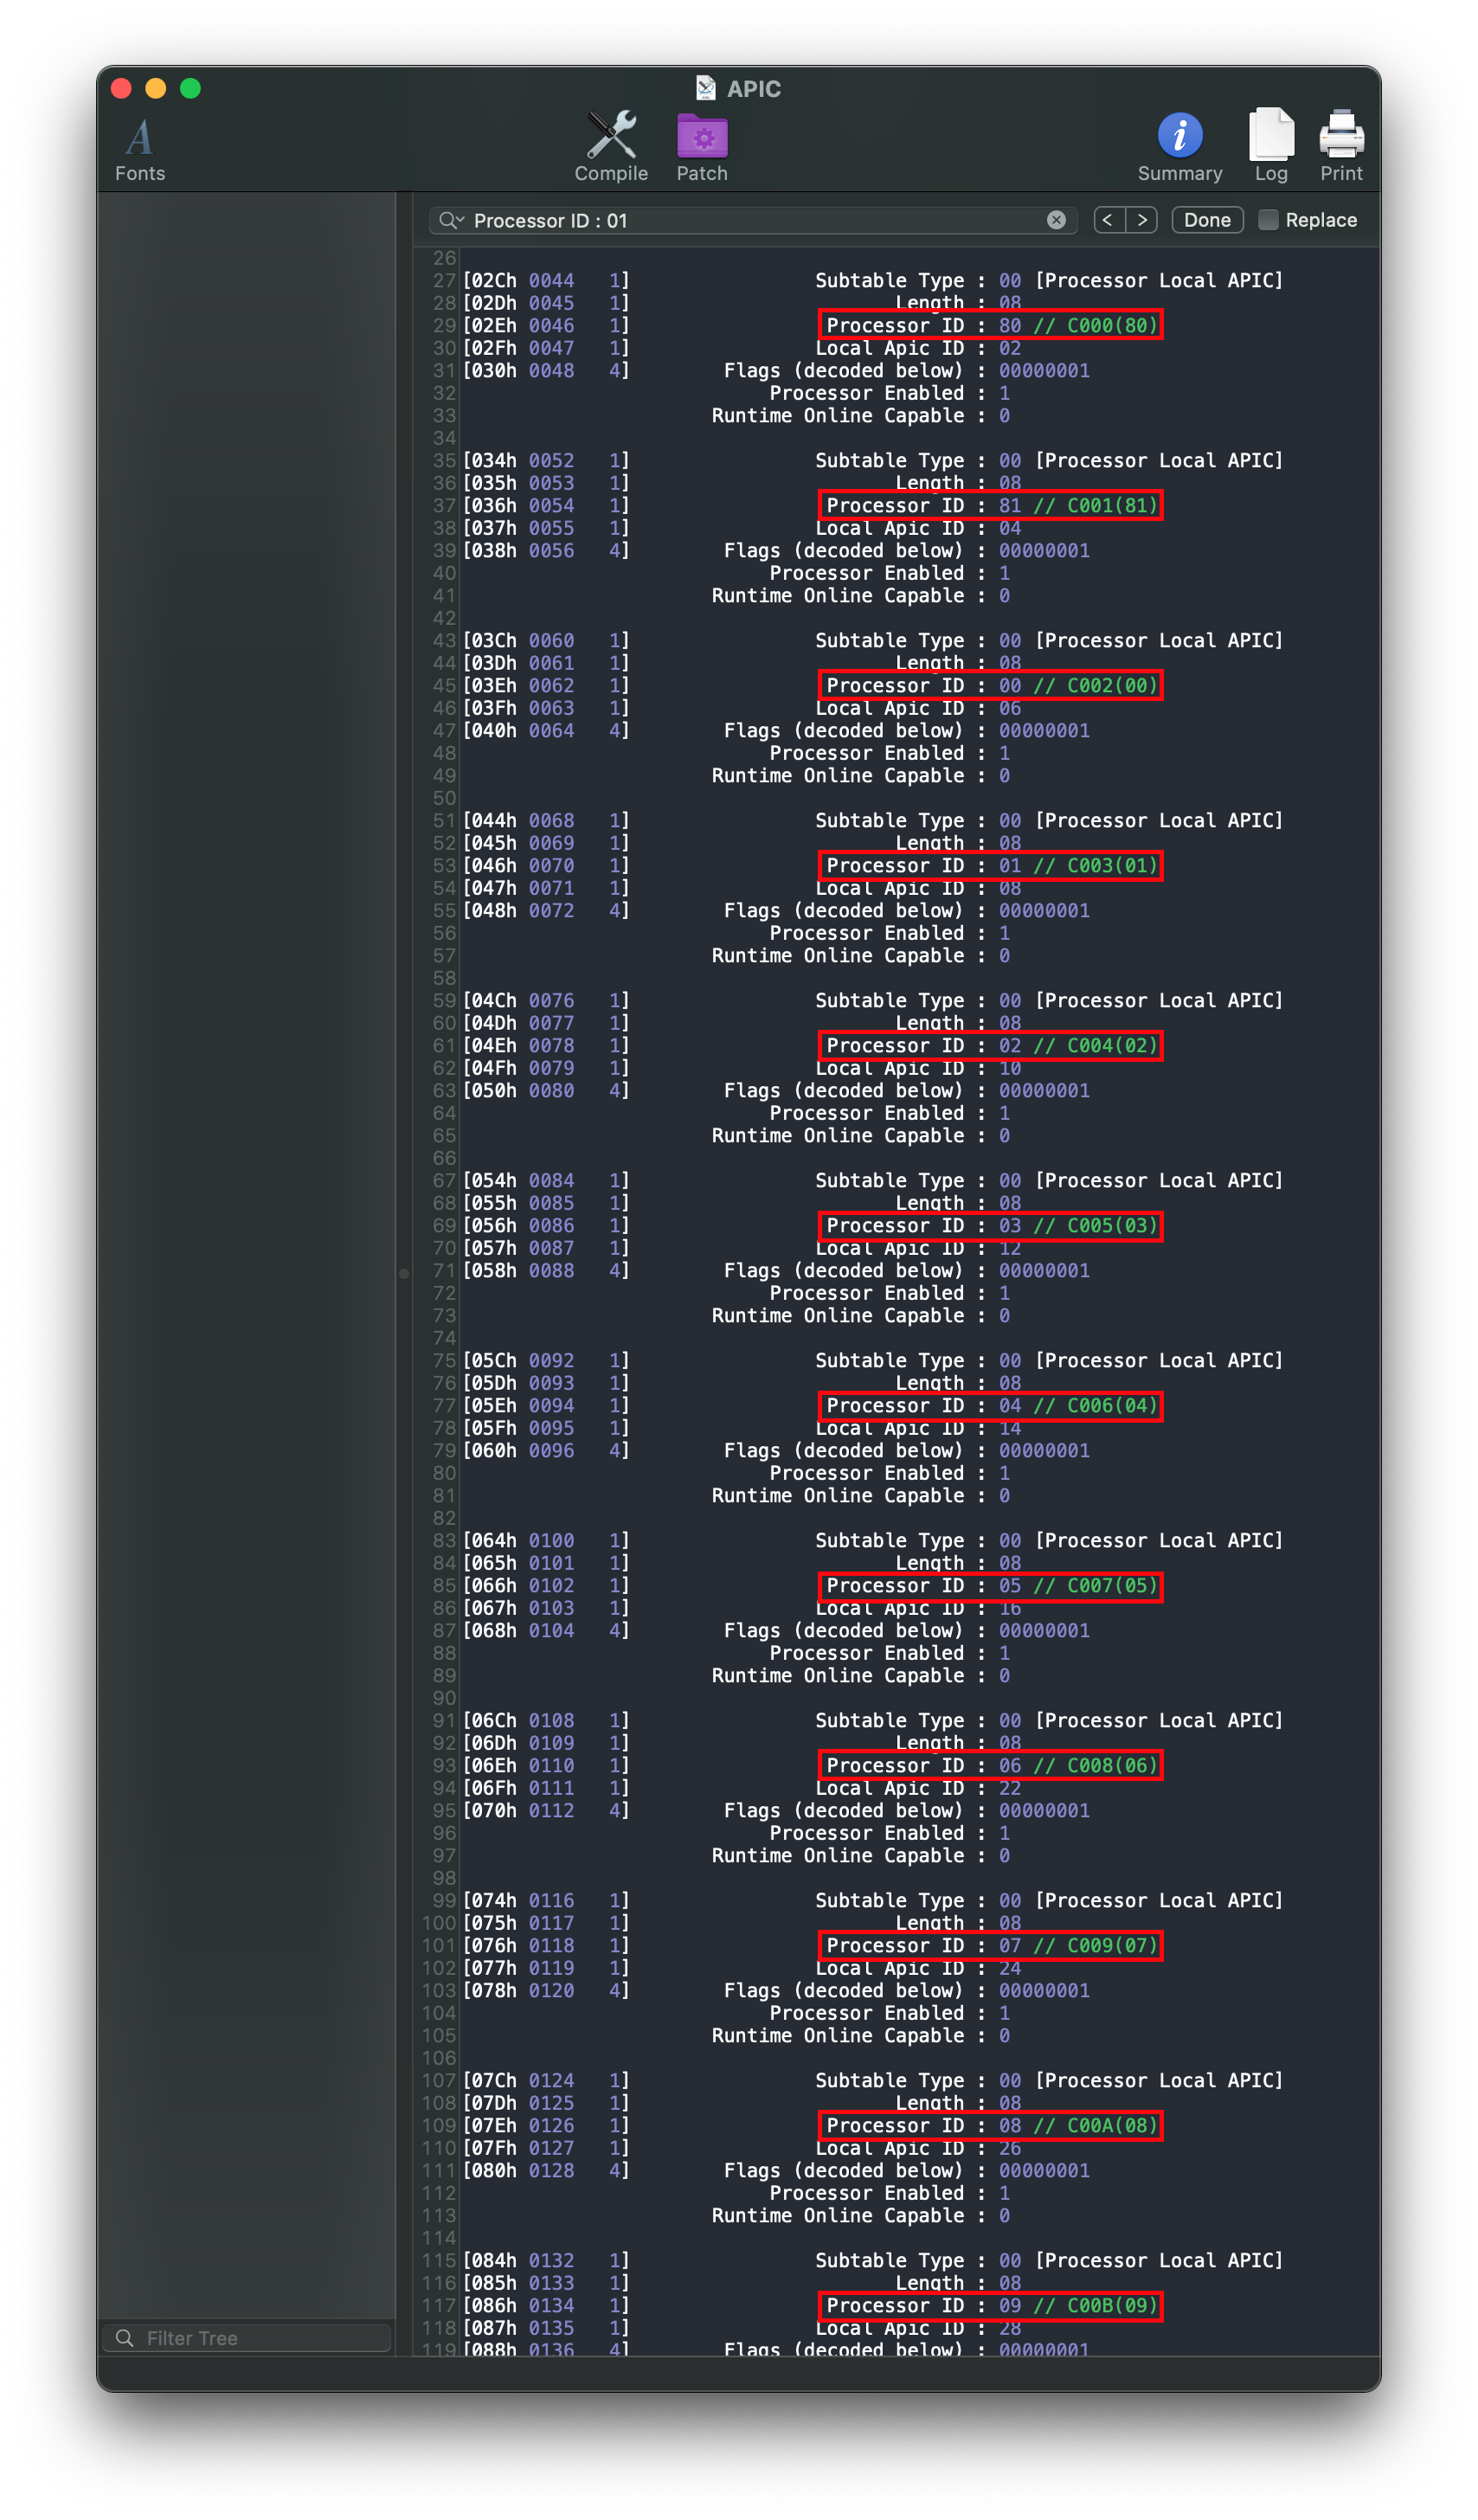The height and width of the screenshot is (2520, 1478).
Task: Click the APIC document title icon
Action: pos(706,89)
